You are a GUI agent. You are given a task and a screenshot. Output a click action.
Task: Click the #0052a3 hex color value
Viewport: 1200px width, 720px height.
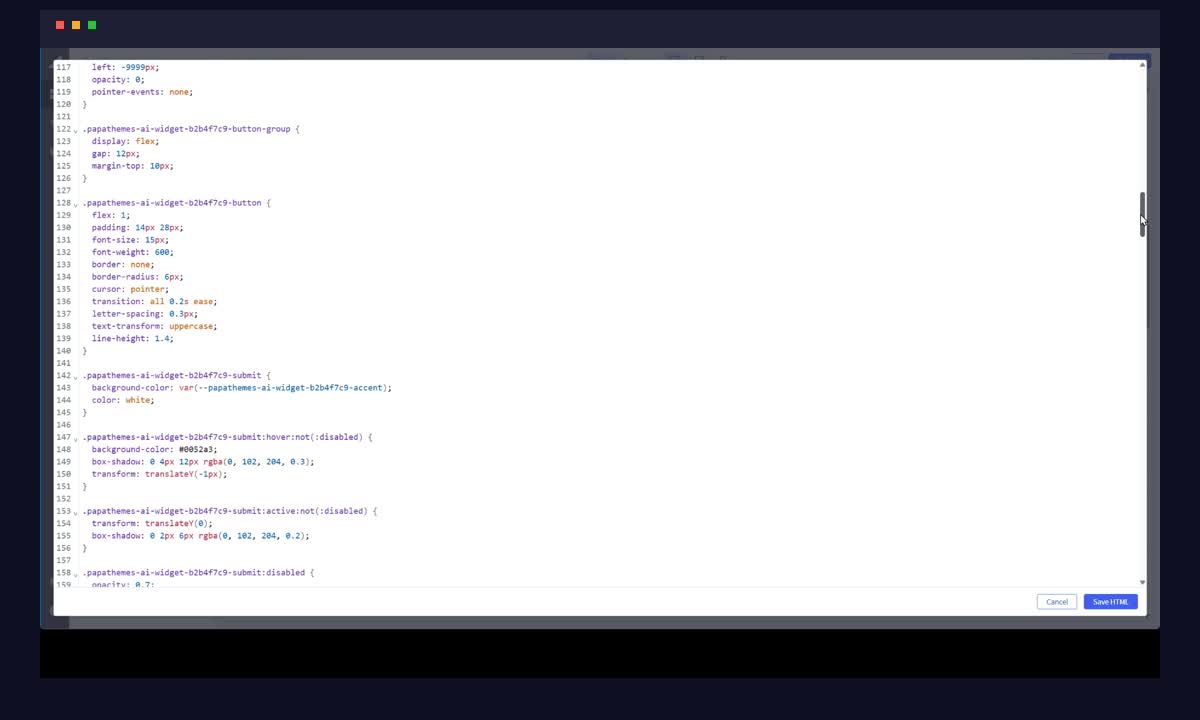tap(199, 449)
